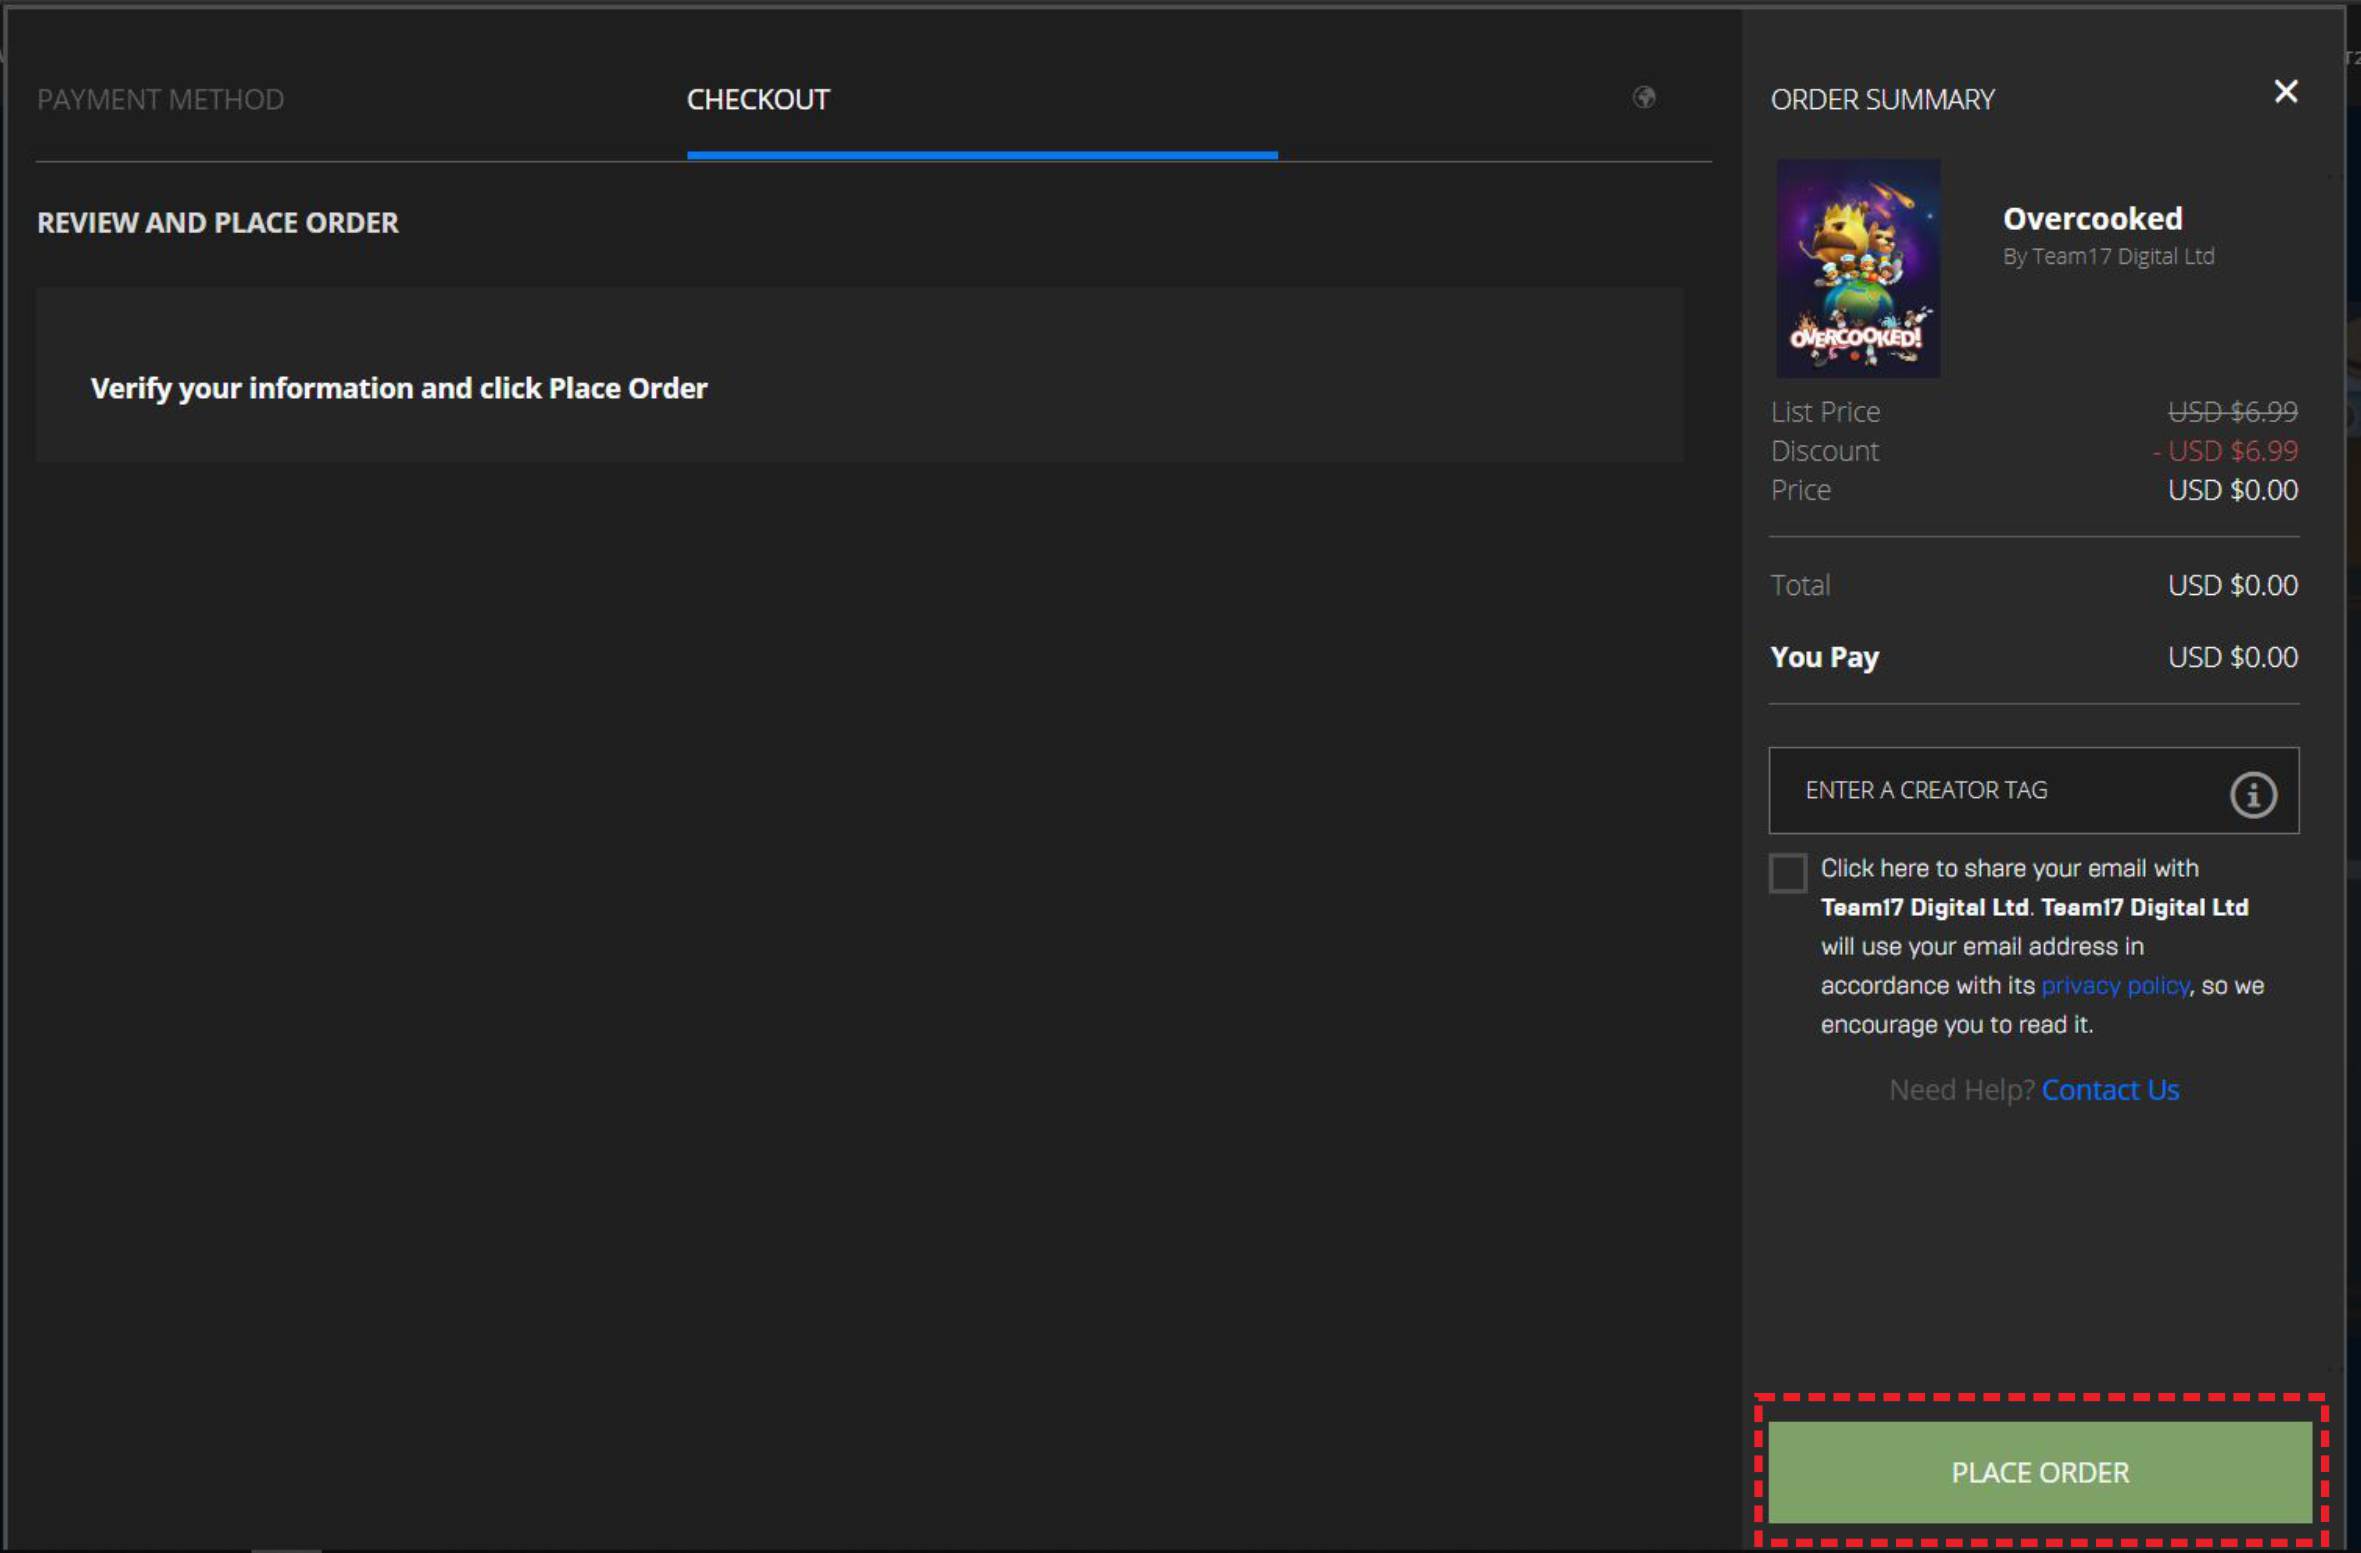Image resolution: width=2361 pixels, height=1553 pixels.
Task: Click the Contact Us link
Action: pos(2109,1089)
